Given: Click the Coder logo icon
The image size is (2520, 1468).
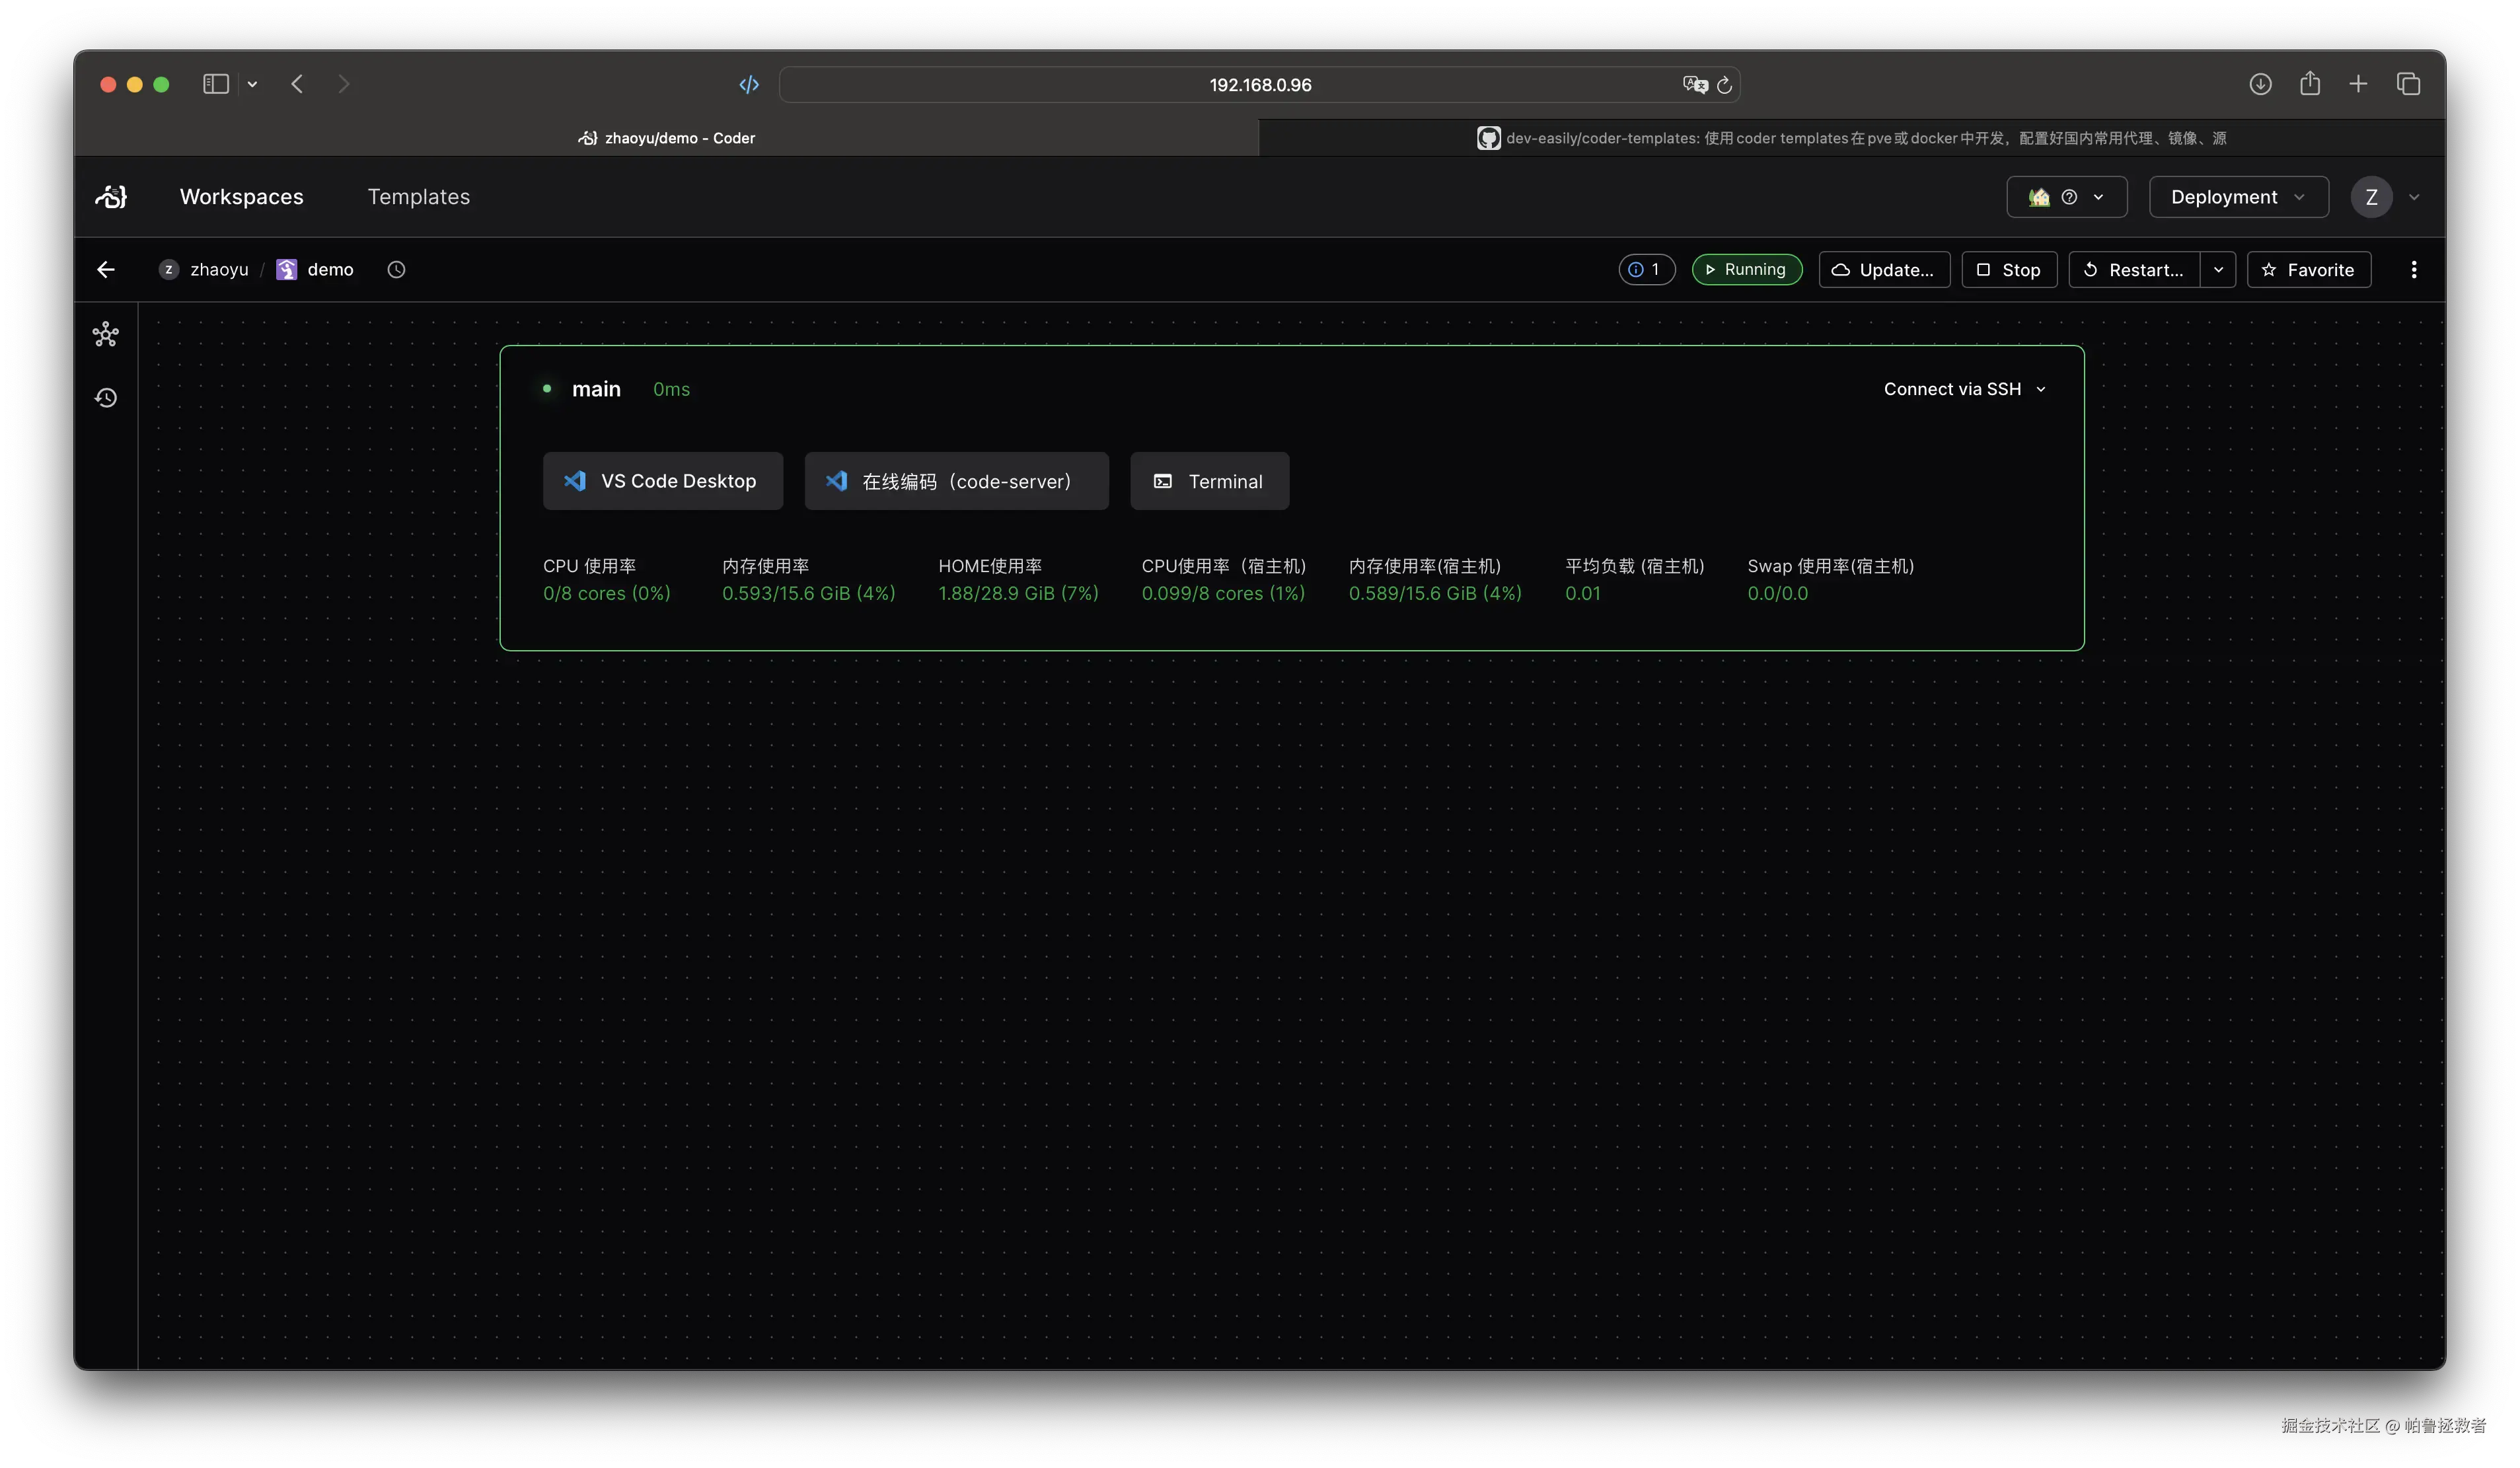Looking at the screenshot, I should (111, 197).
